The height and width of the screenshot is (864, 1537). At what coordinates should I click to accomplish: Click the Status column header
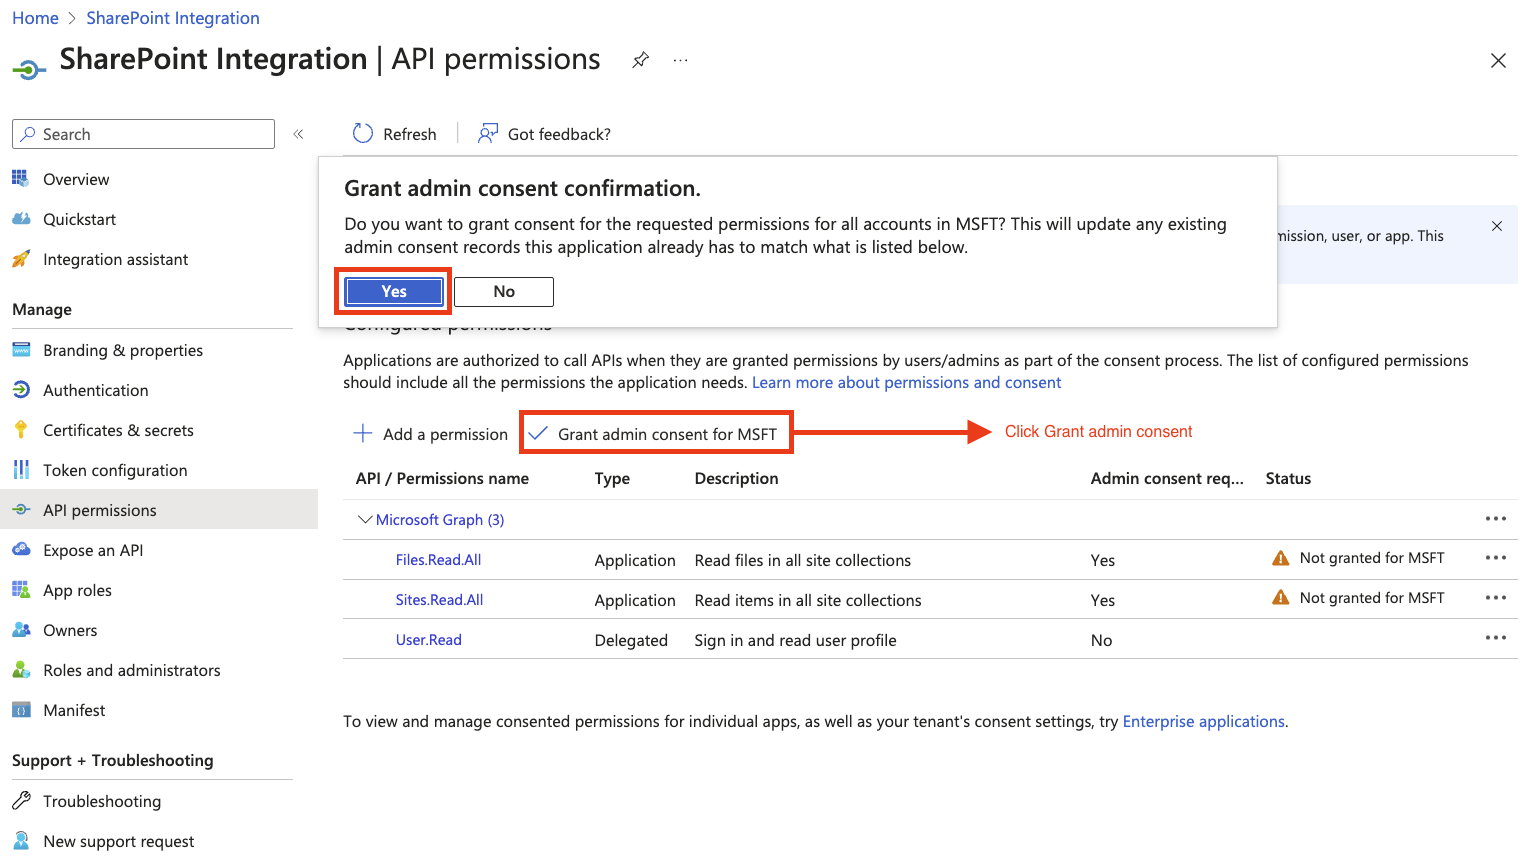[x=1288, y=478]
